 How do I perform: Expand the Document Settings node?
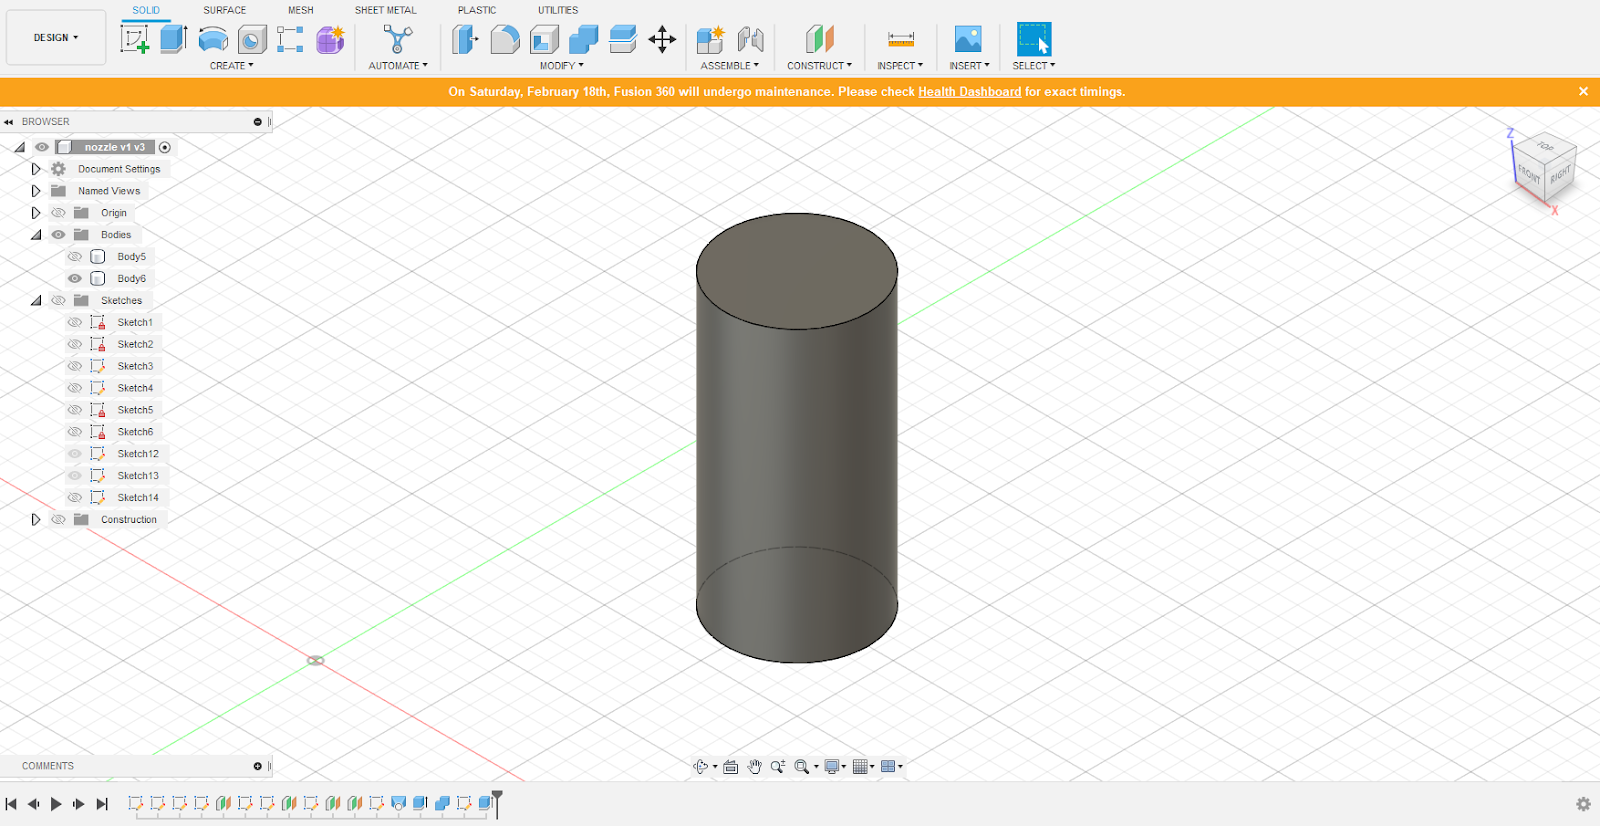click(x=36, y=169)
